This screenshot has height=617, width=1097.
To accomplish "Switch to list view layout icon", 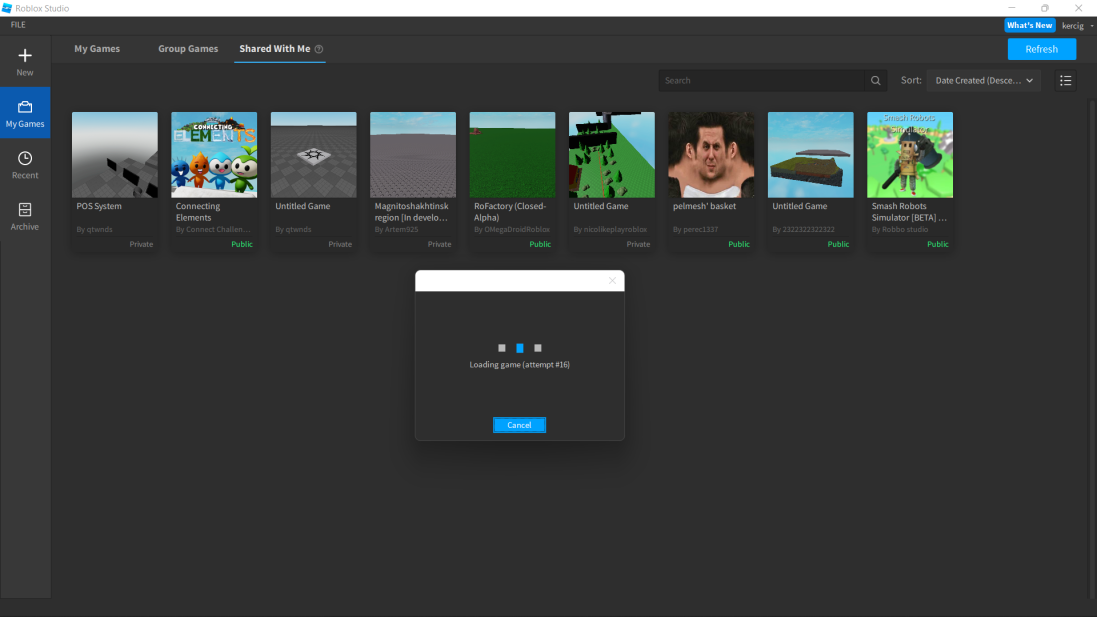I will click(1066, 80).
